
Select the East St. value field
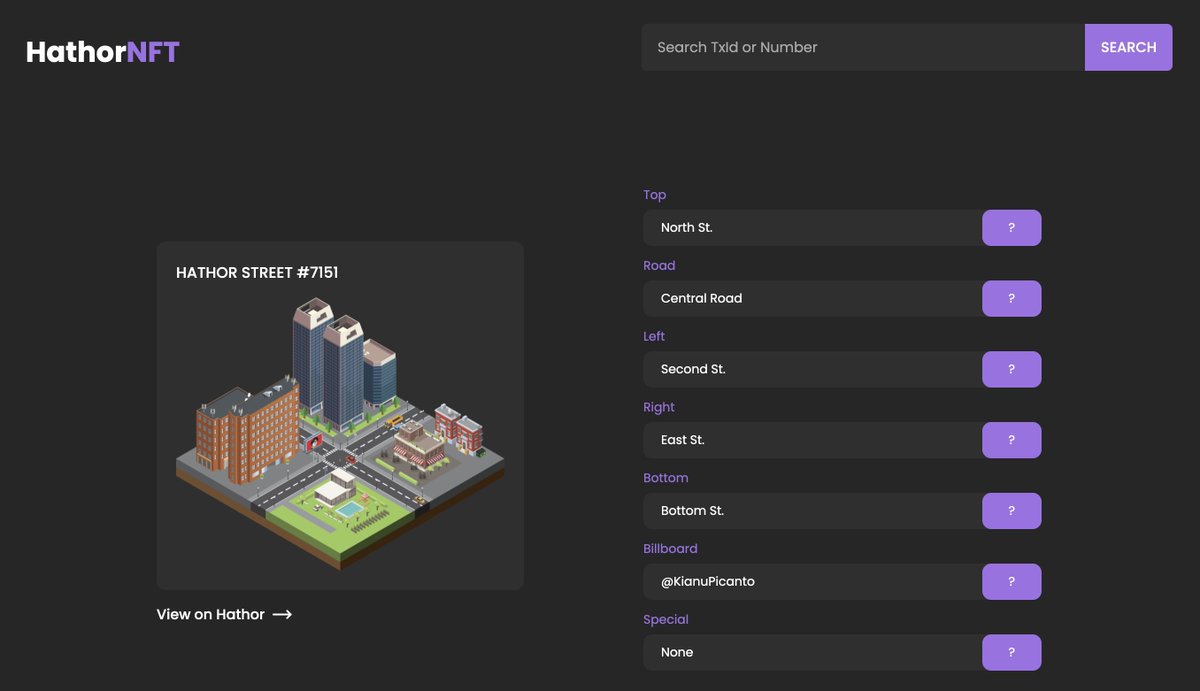click(812, 440)
